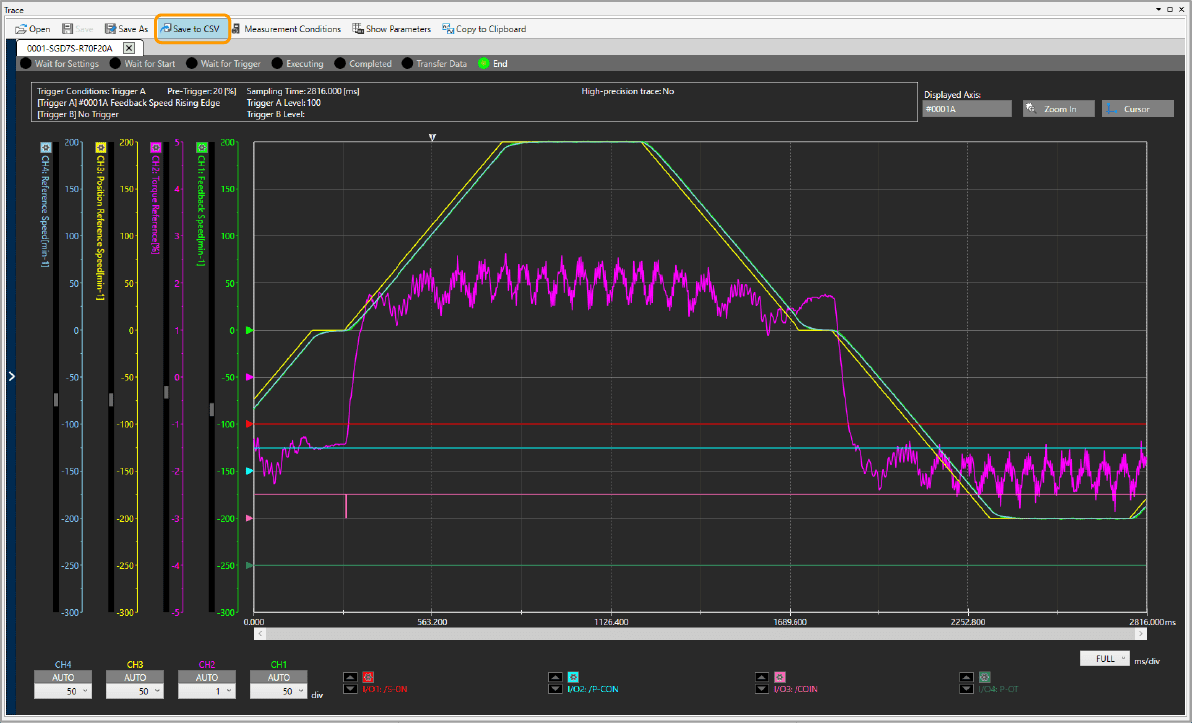The height and width of the screenshot is (723, 1192).
Task: Open the CH2 Torque Reference settings icon
Action: (x=155, y=147)
